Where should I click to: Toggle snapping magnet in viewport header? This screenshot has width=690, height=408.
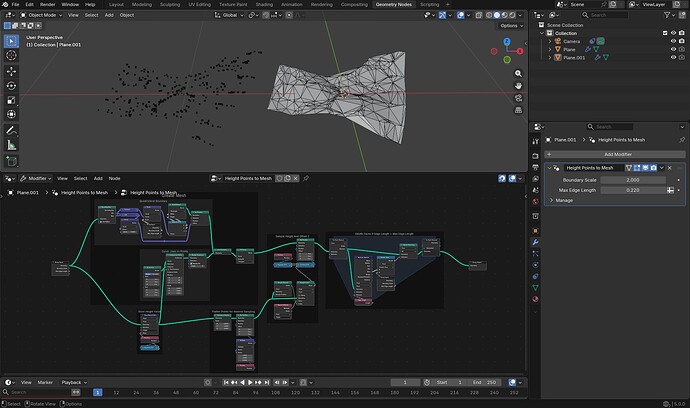click(266, 15)
